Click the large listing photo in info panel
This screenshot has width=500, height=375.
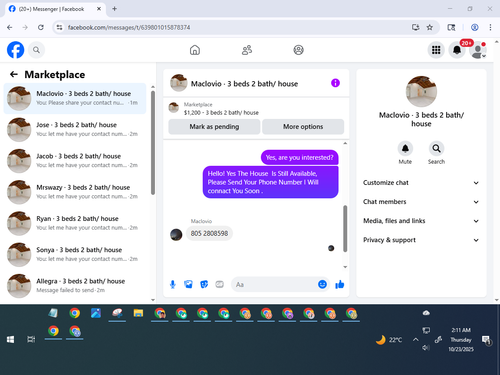point(421,92)
